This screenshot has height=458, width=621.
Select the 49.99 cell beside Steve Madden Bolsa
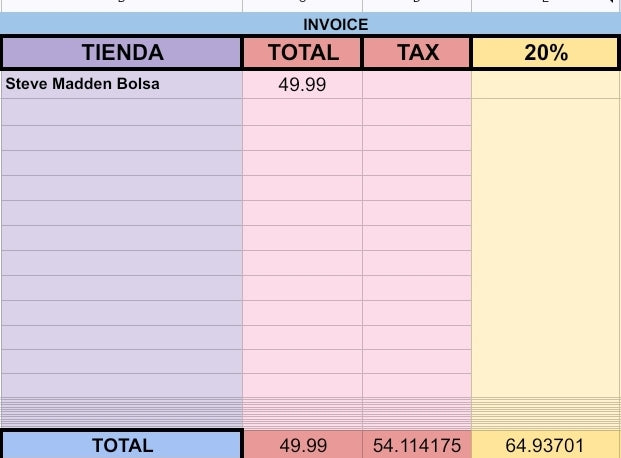[302, 85]
